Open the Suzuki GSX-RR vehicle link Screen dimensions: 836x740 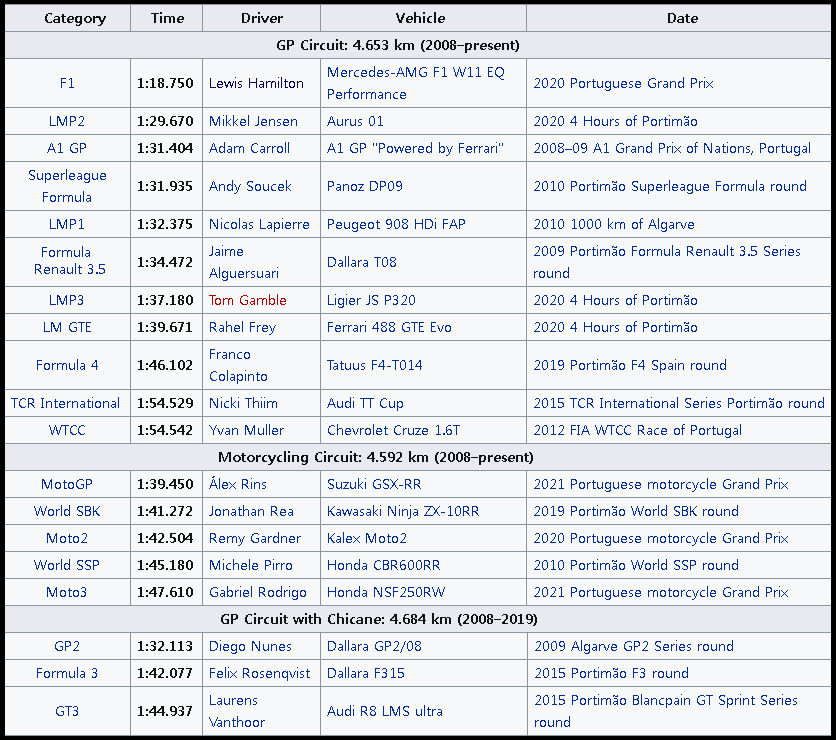[x=374, y=484]
